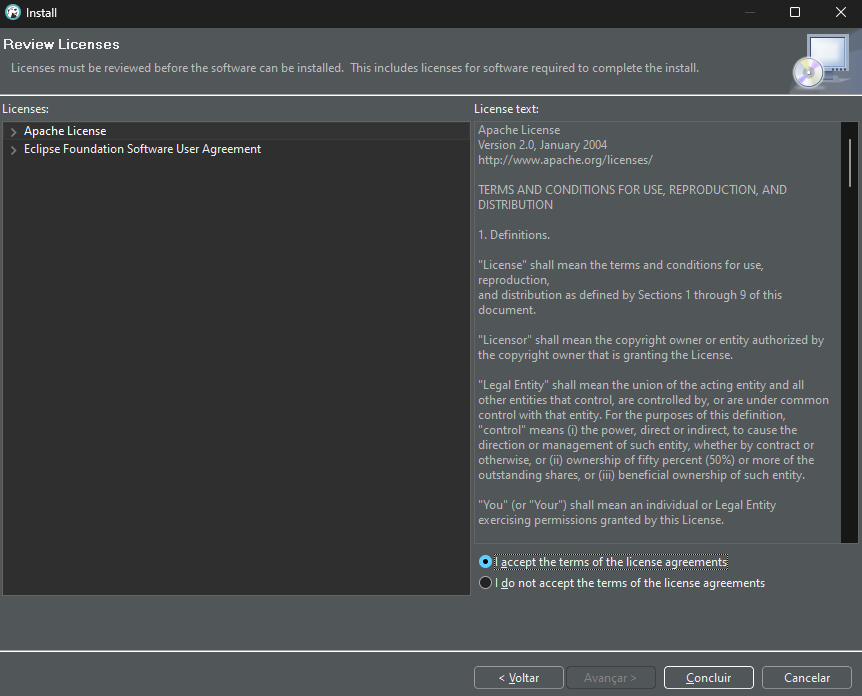Click the Eclipse icon in title bar
862x696 pixels.
point(12,12)
